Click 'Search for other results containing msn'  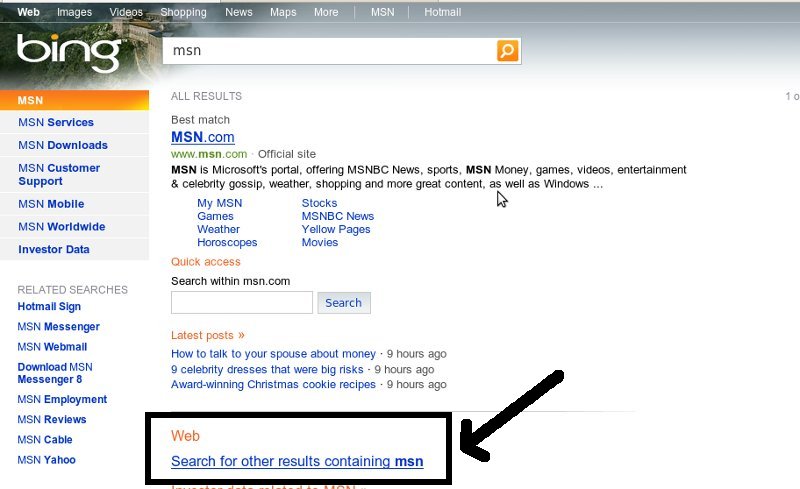click(x=297, y=461)
